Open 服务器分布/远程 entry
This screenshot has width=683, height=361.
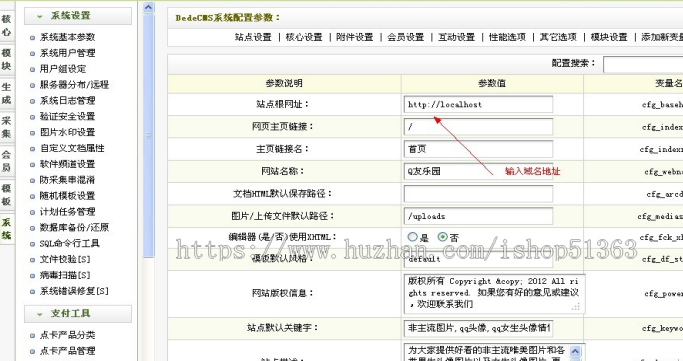[x=74, y=84]
